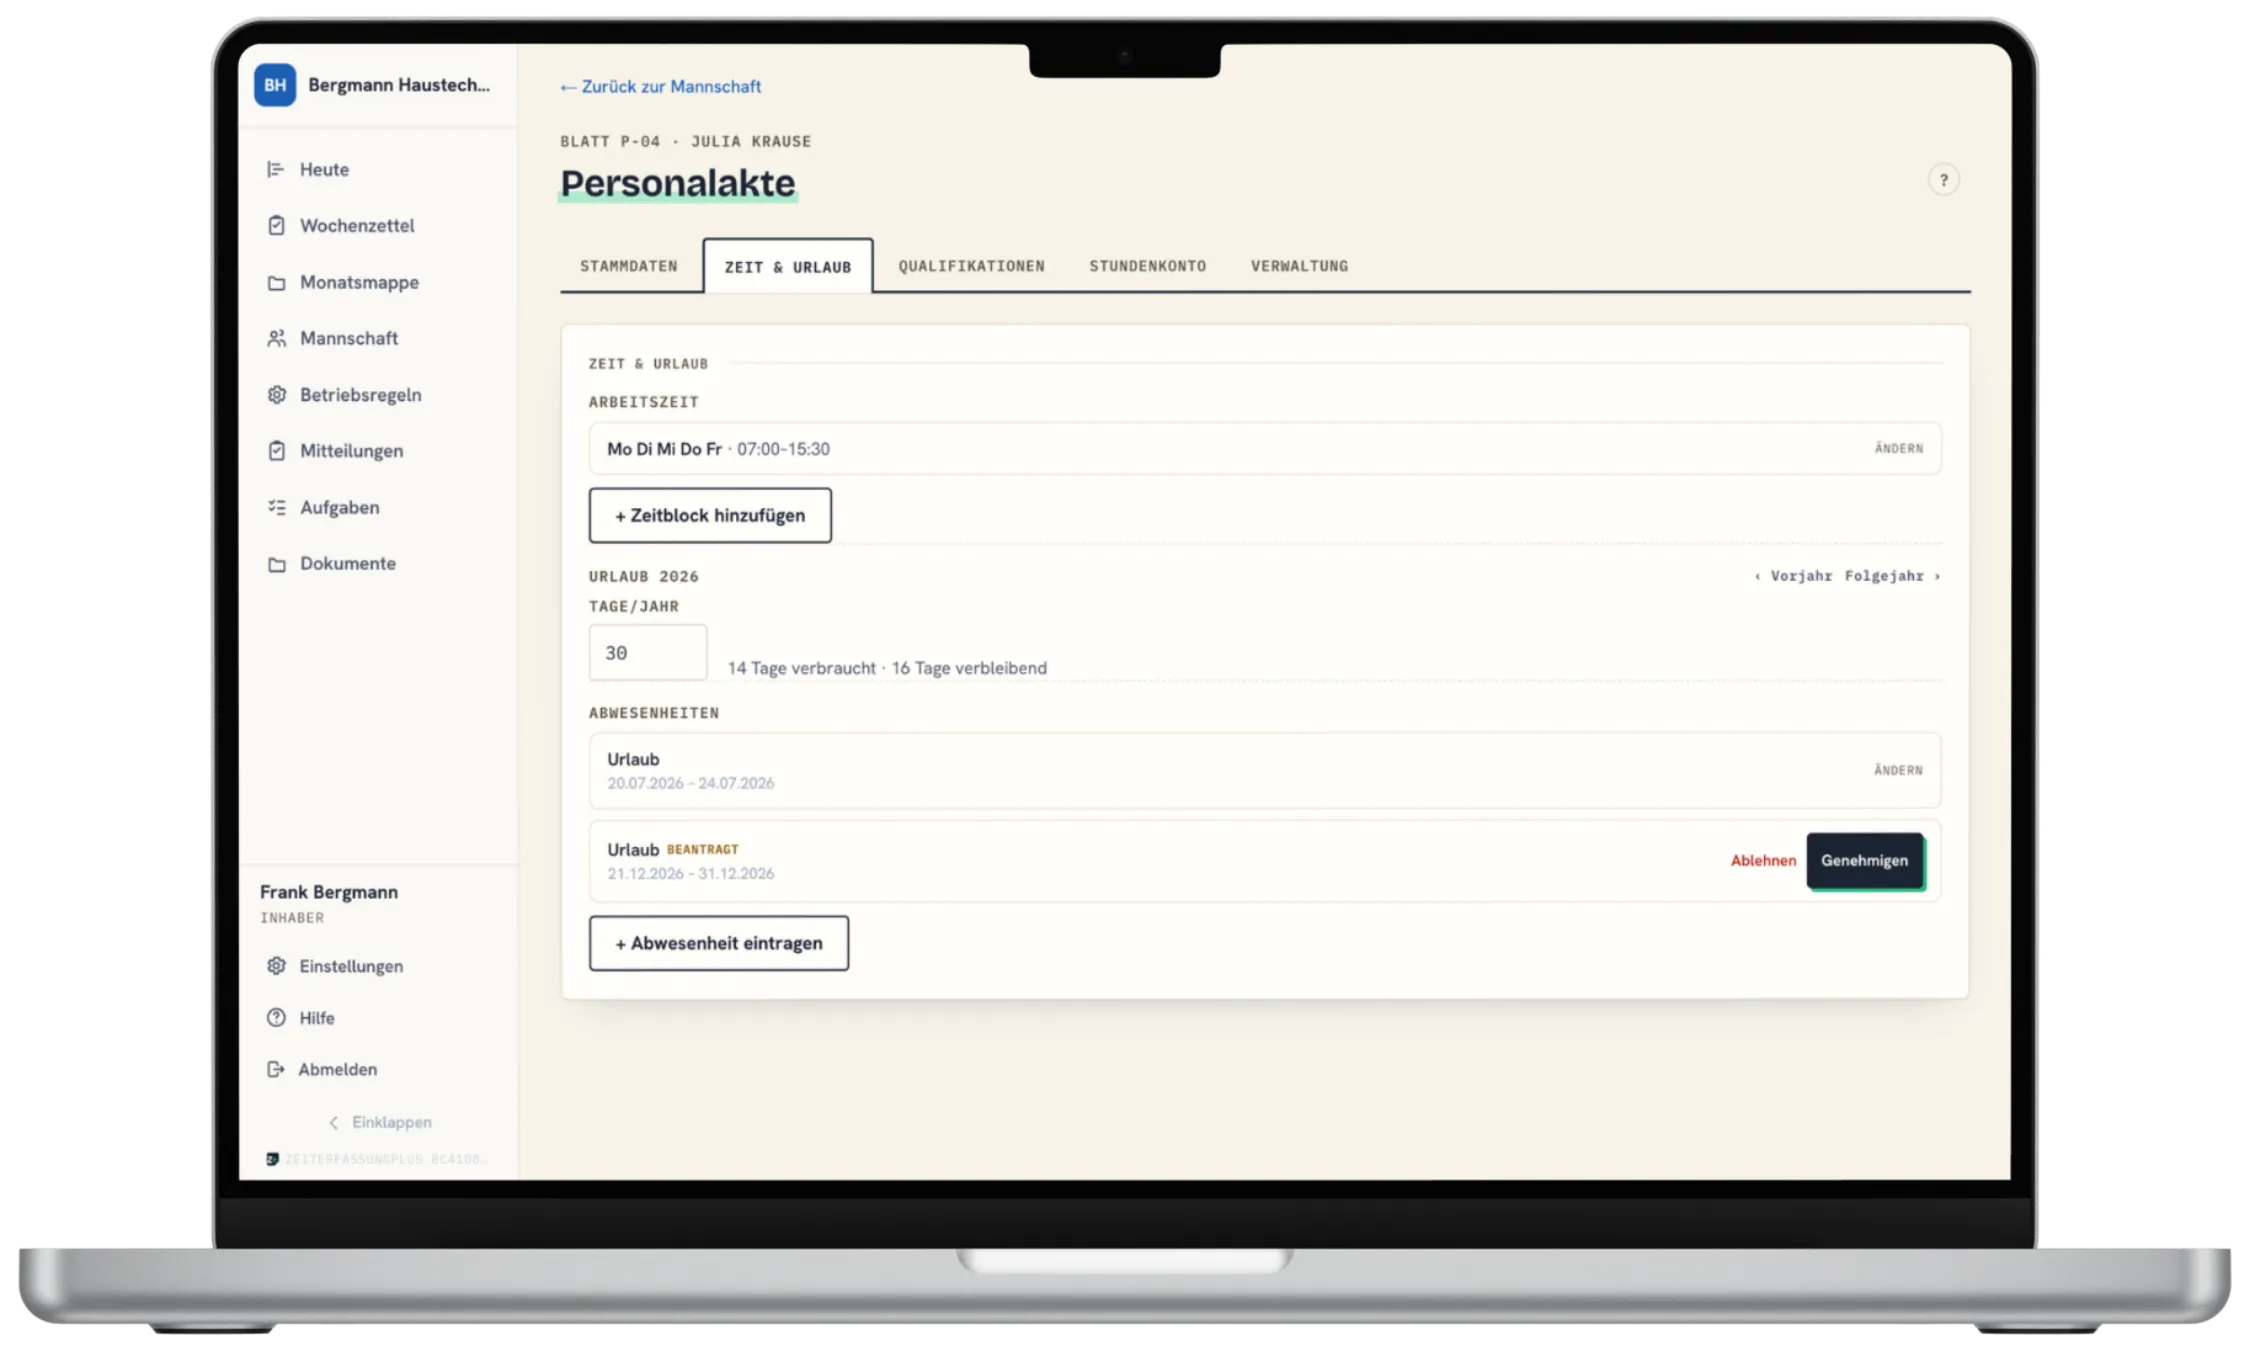Screen dimensions: 2250x1350
Task: Click Mo Di Mi Do Fr working time text
Action: (x=664, y=449)
